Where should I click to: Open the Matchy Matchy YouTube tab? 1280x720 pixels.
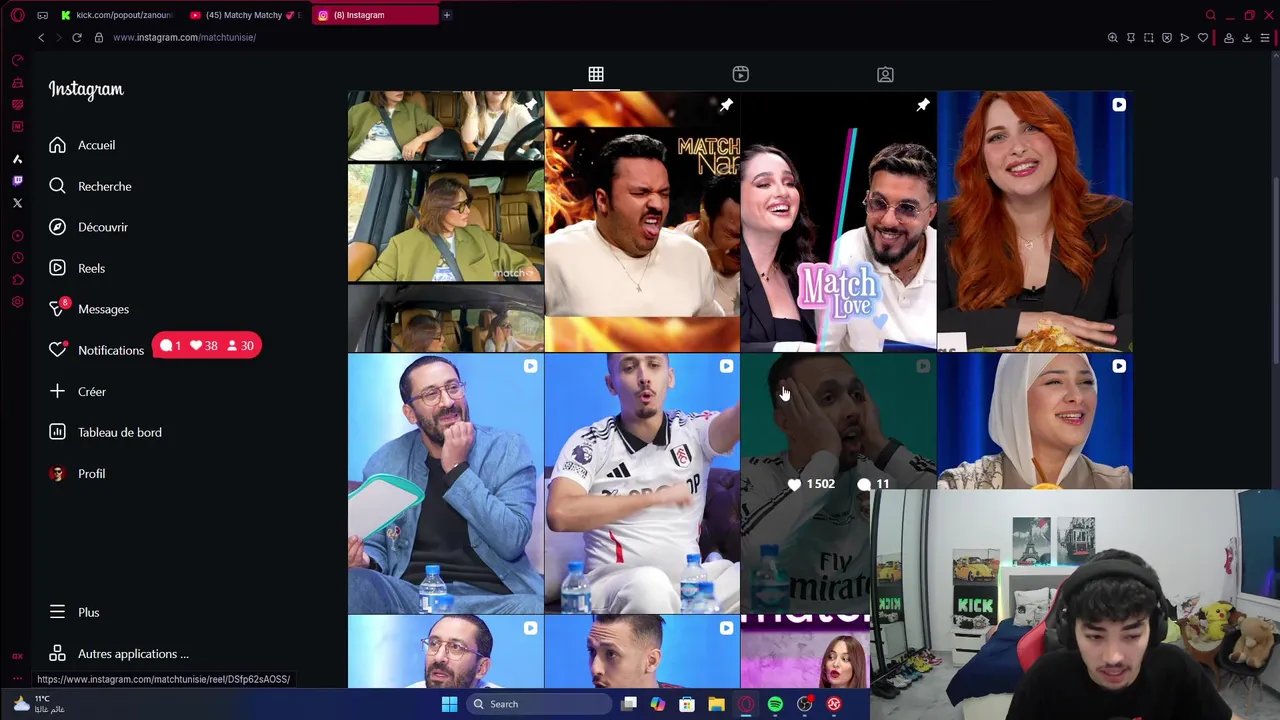point(245,15)
